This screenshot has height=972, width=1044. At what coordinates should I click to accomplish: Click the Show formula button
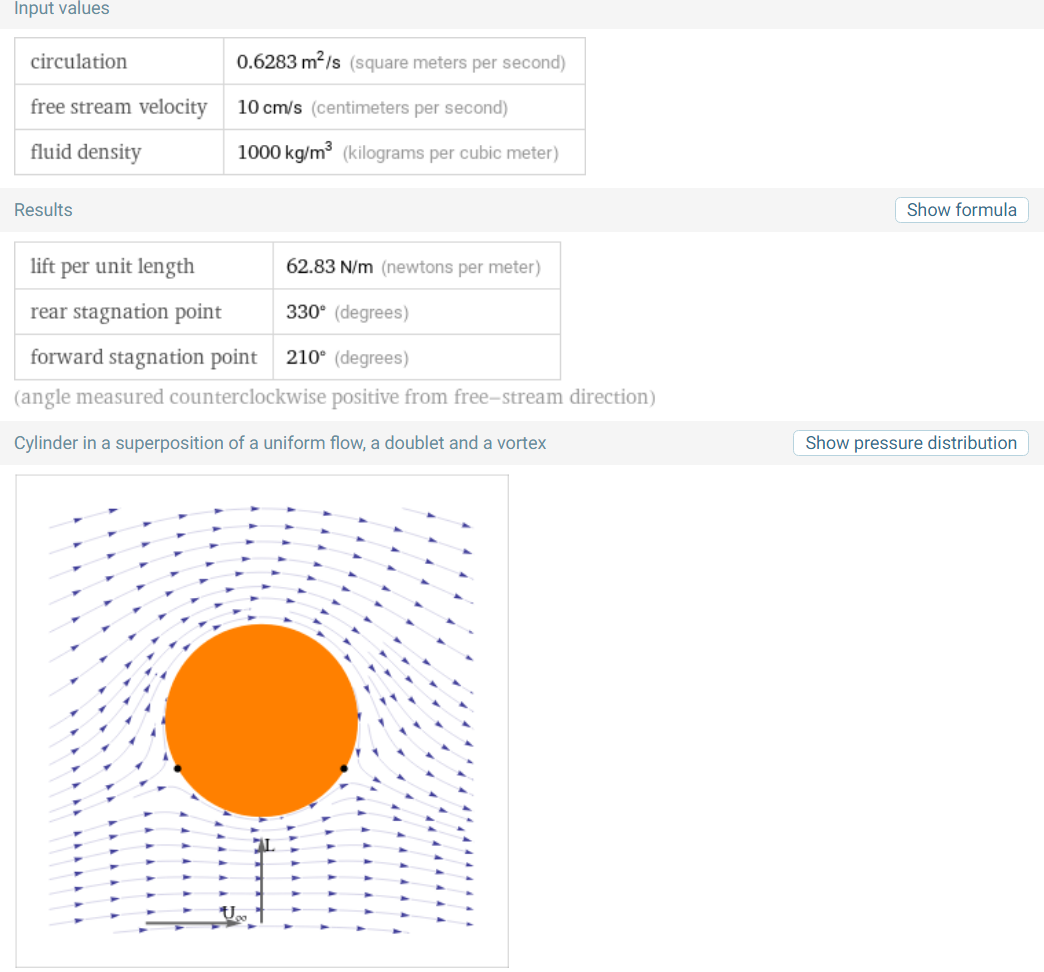pyautogui.click(x=961, y=210)
